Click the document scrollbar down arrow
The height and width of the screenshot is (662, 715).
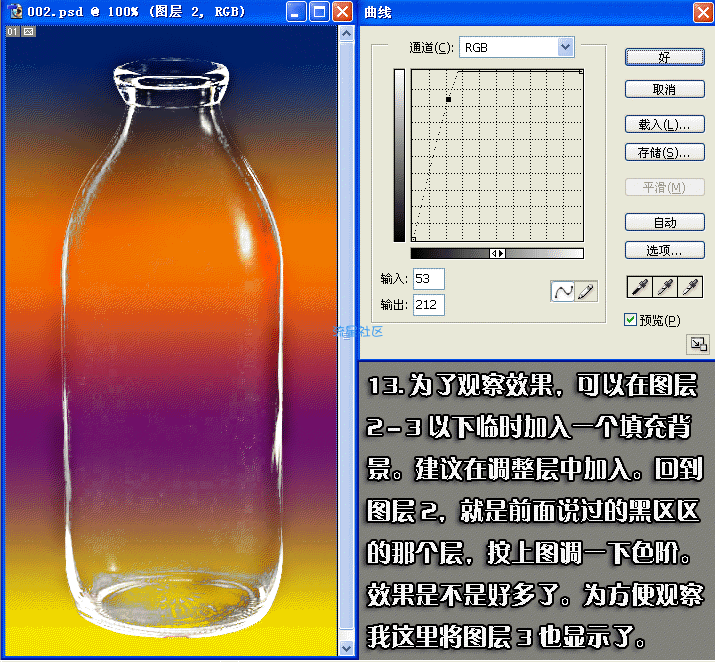pos(347,647)
